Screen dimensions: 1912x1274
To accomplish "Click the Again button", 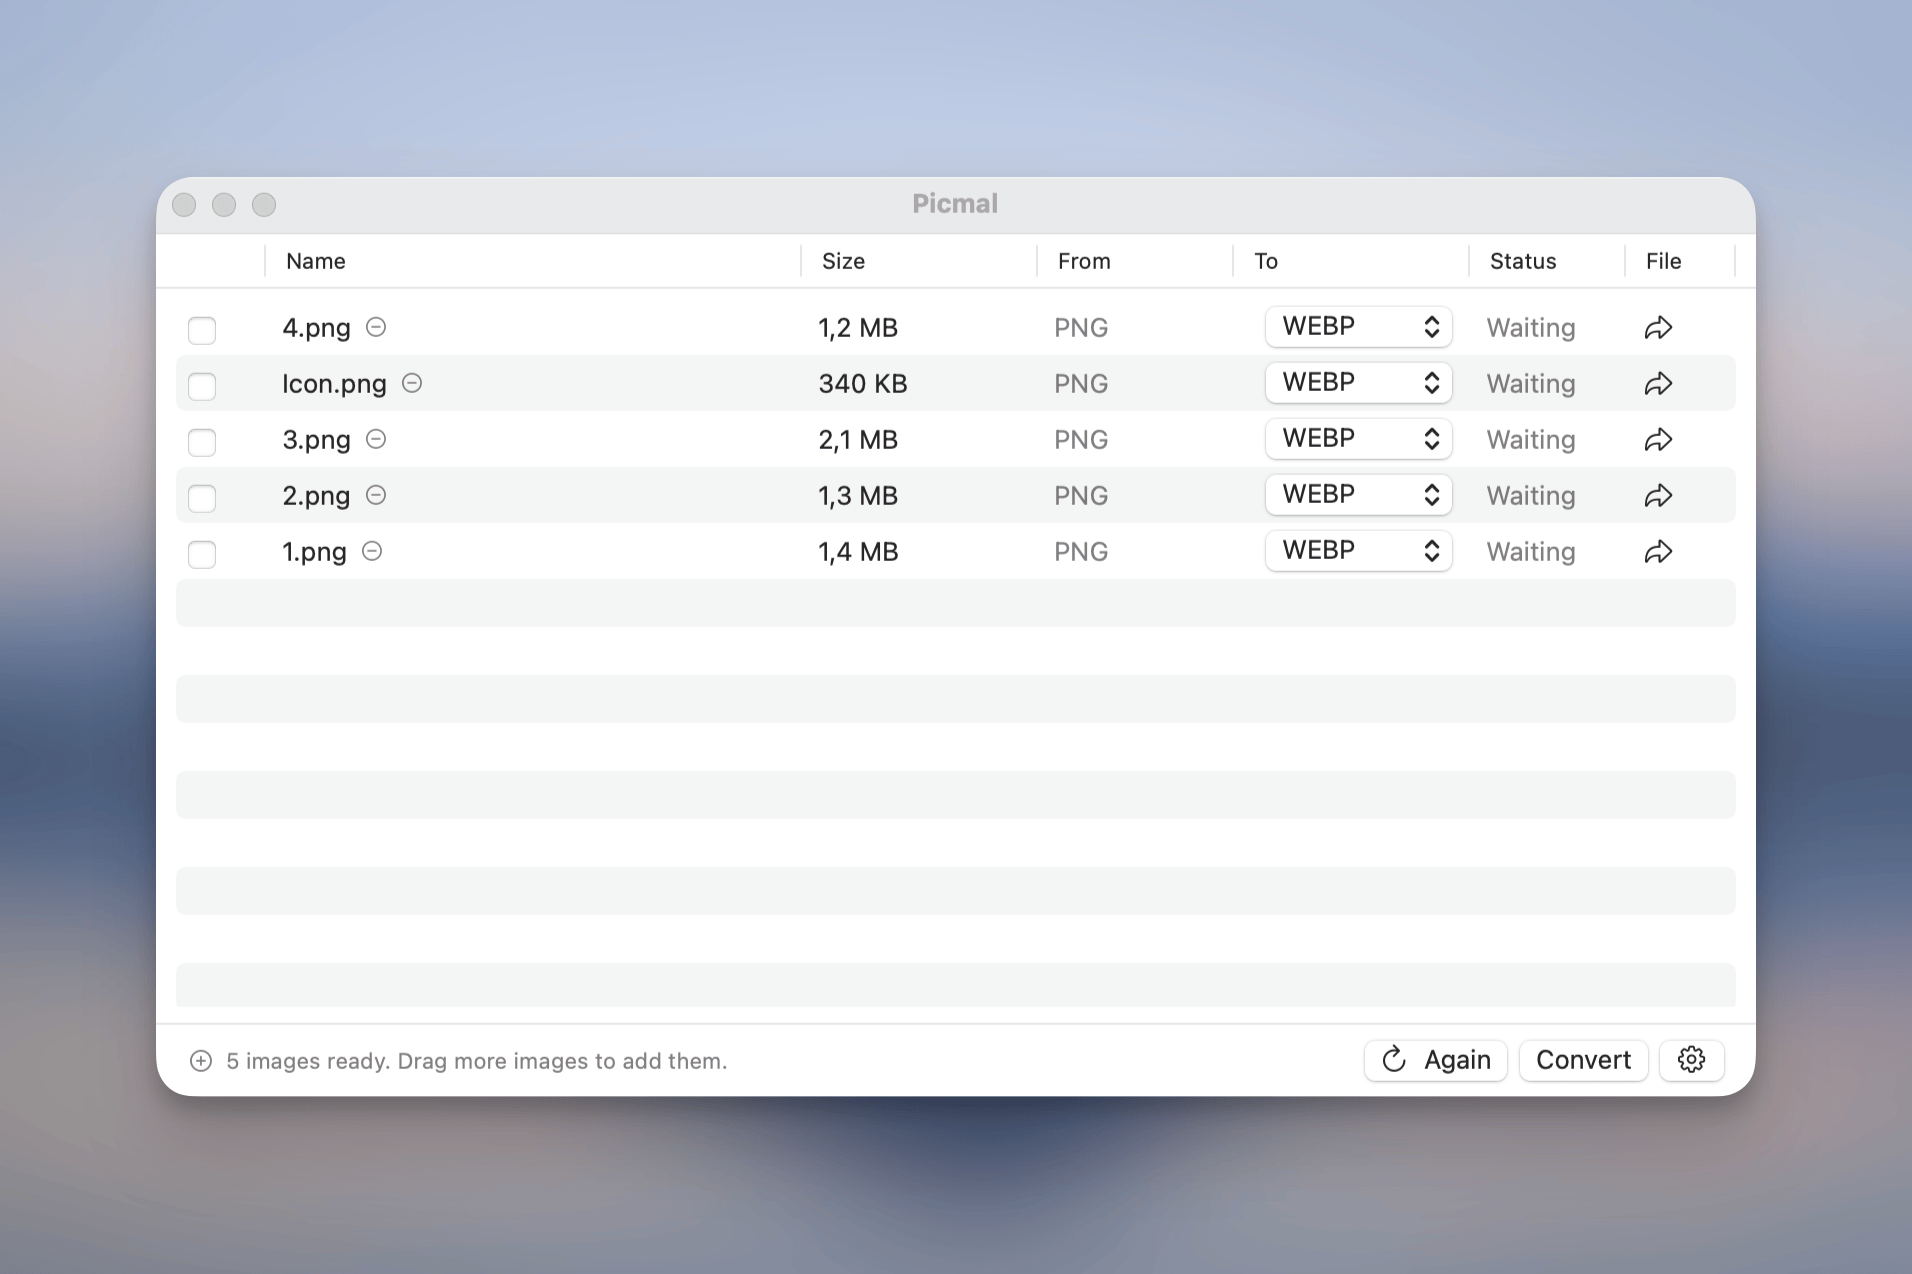I will 1436,1060.
